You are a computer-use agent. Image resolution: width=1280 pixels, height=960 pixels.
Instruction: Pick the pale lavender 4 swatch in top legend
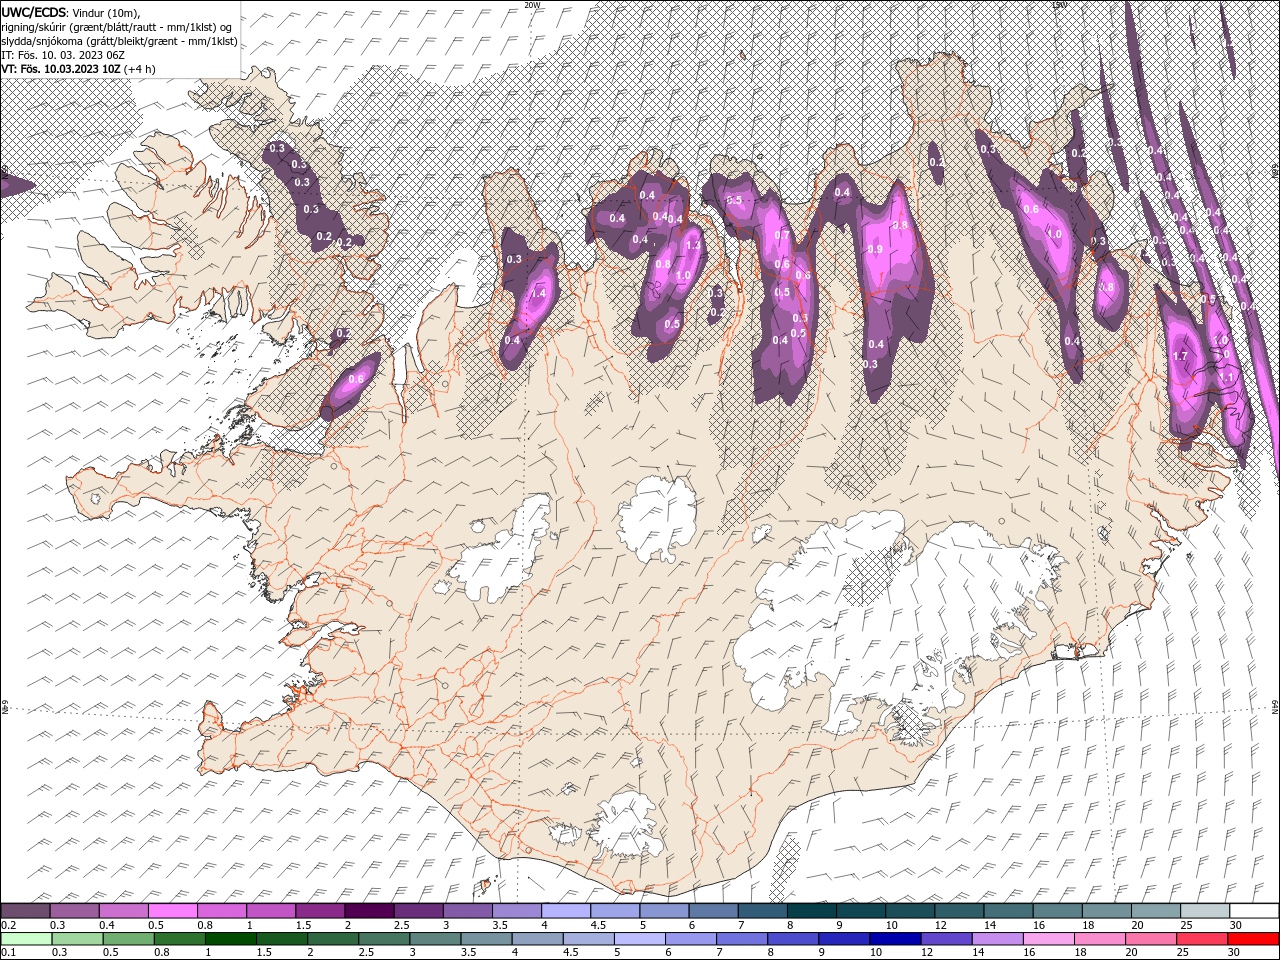point(566,911)
